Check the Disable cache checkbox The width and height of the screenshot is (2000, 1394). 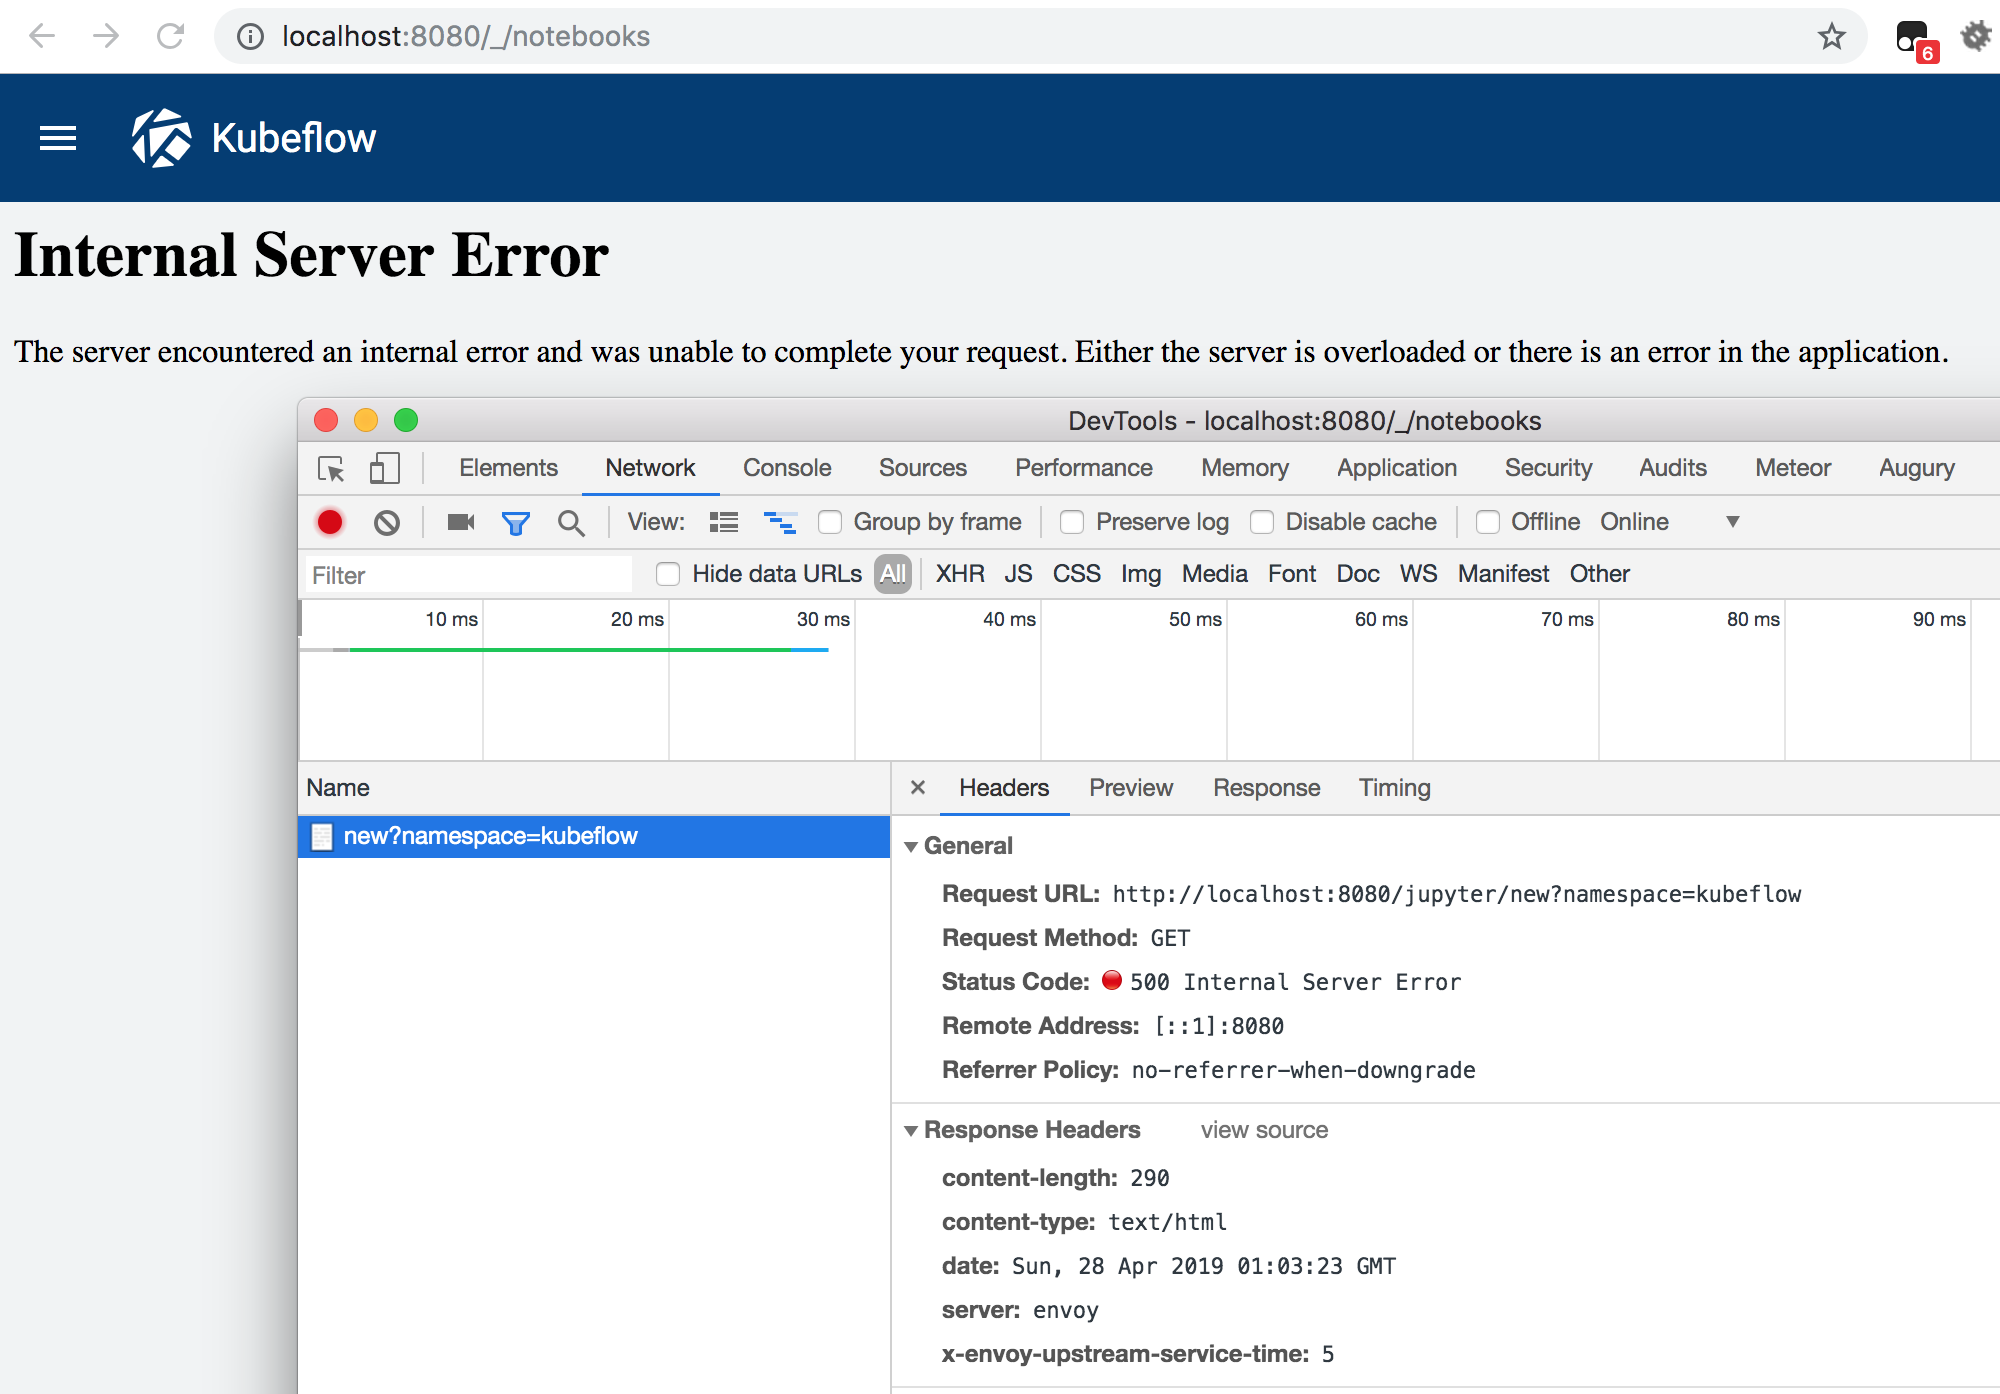tap(1262, 522)
